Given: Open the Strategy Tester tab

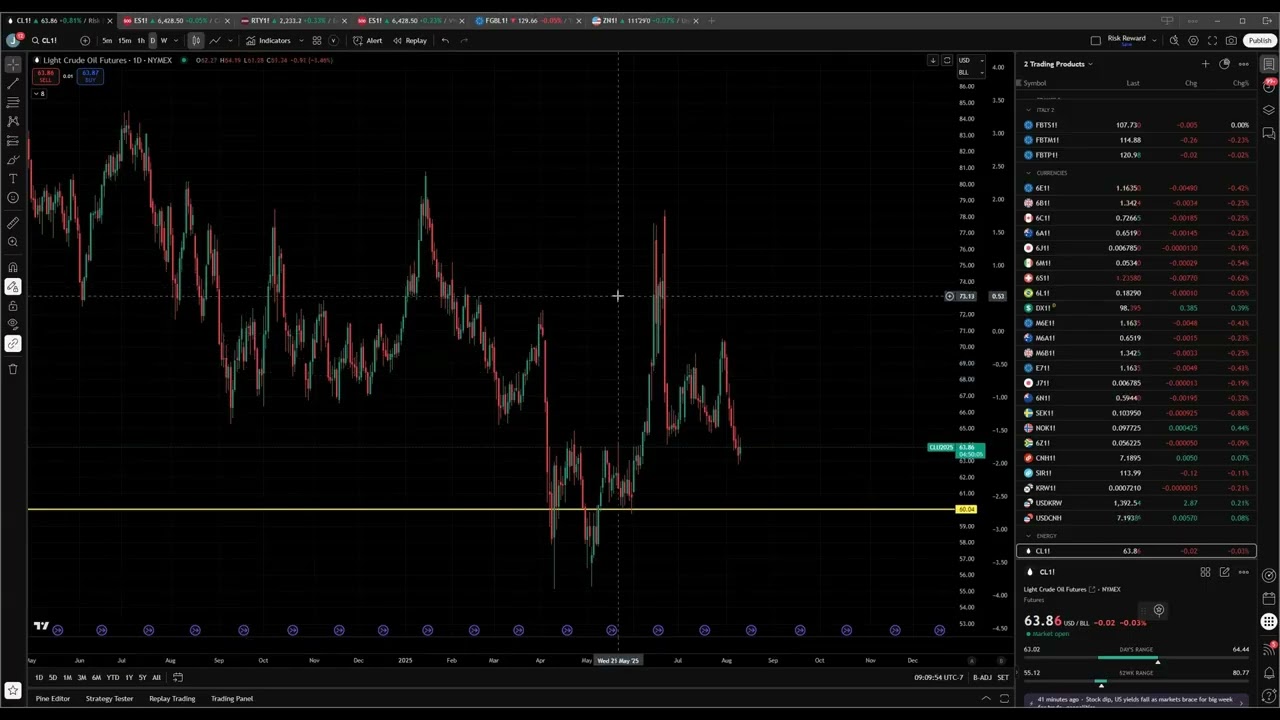Looking at the screenshot, I should 109,699.
